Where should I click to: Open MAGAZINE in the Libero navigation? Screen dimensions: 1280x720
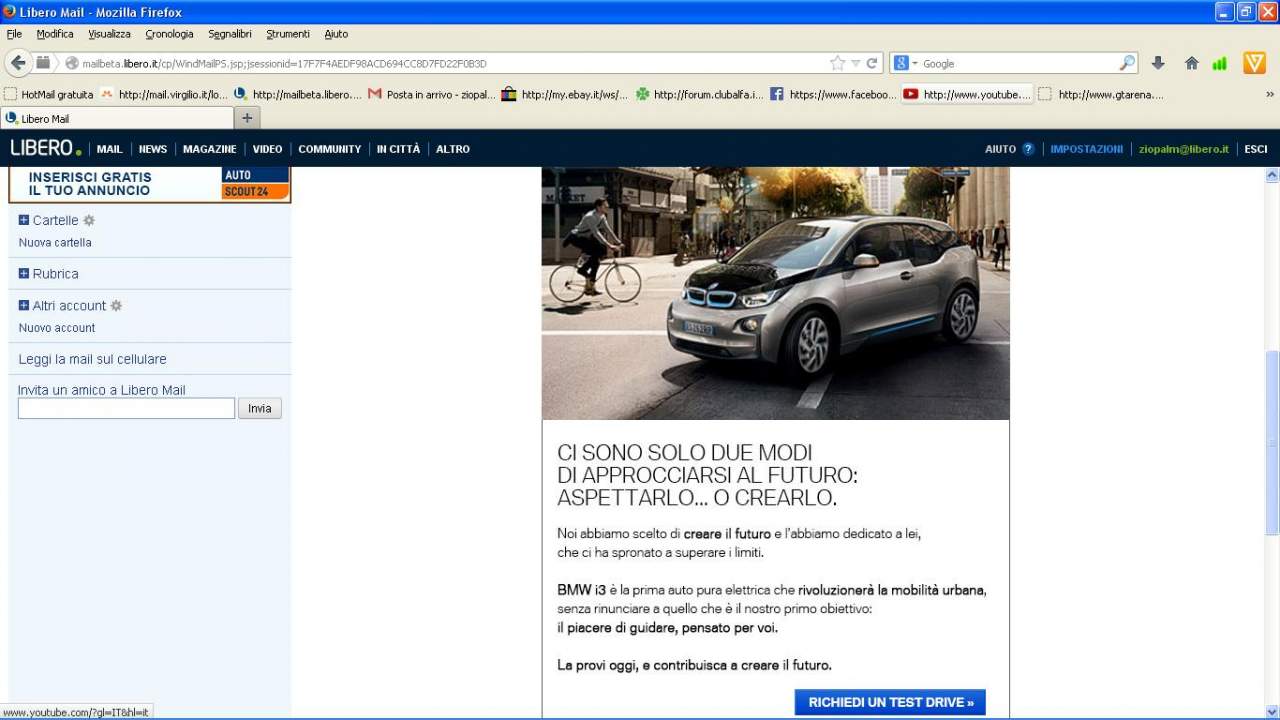click(x=210, y=149)
